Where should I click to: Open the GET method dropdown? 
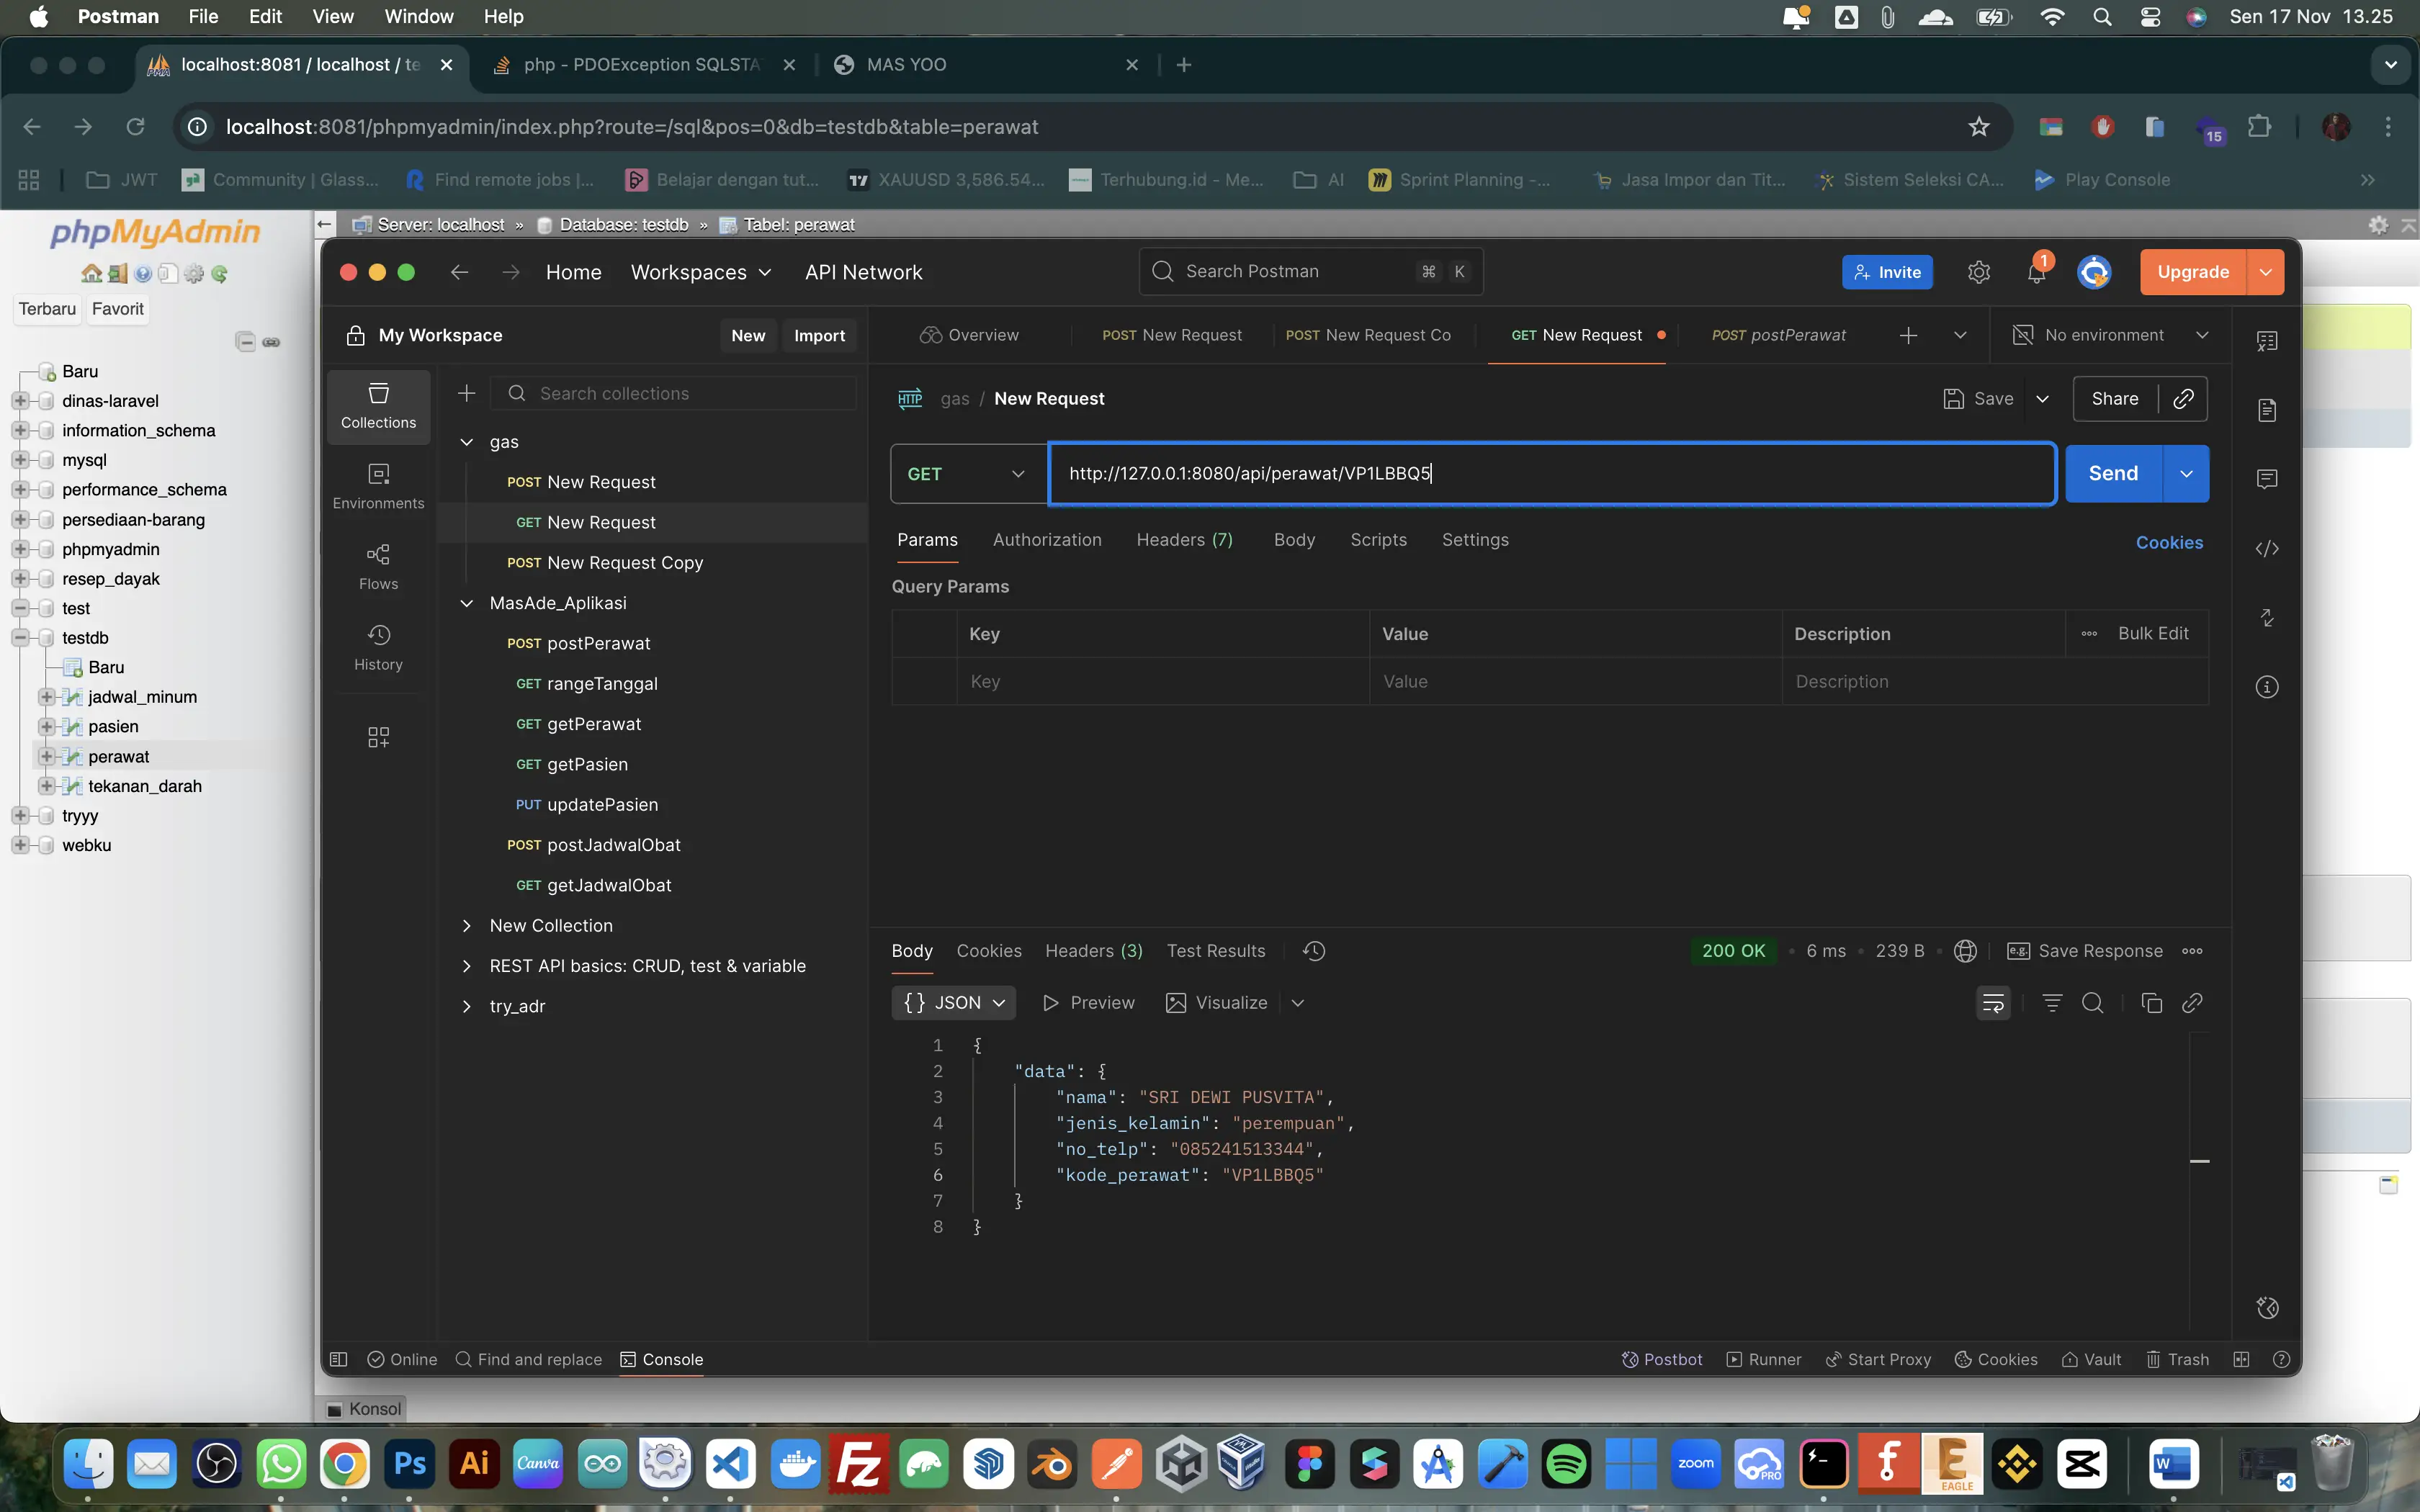click(x=966, y=474)
